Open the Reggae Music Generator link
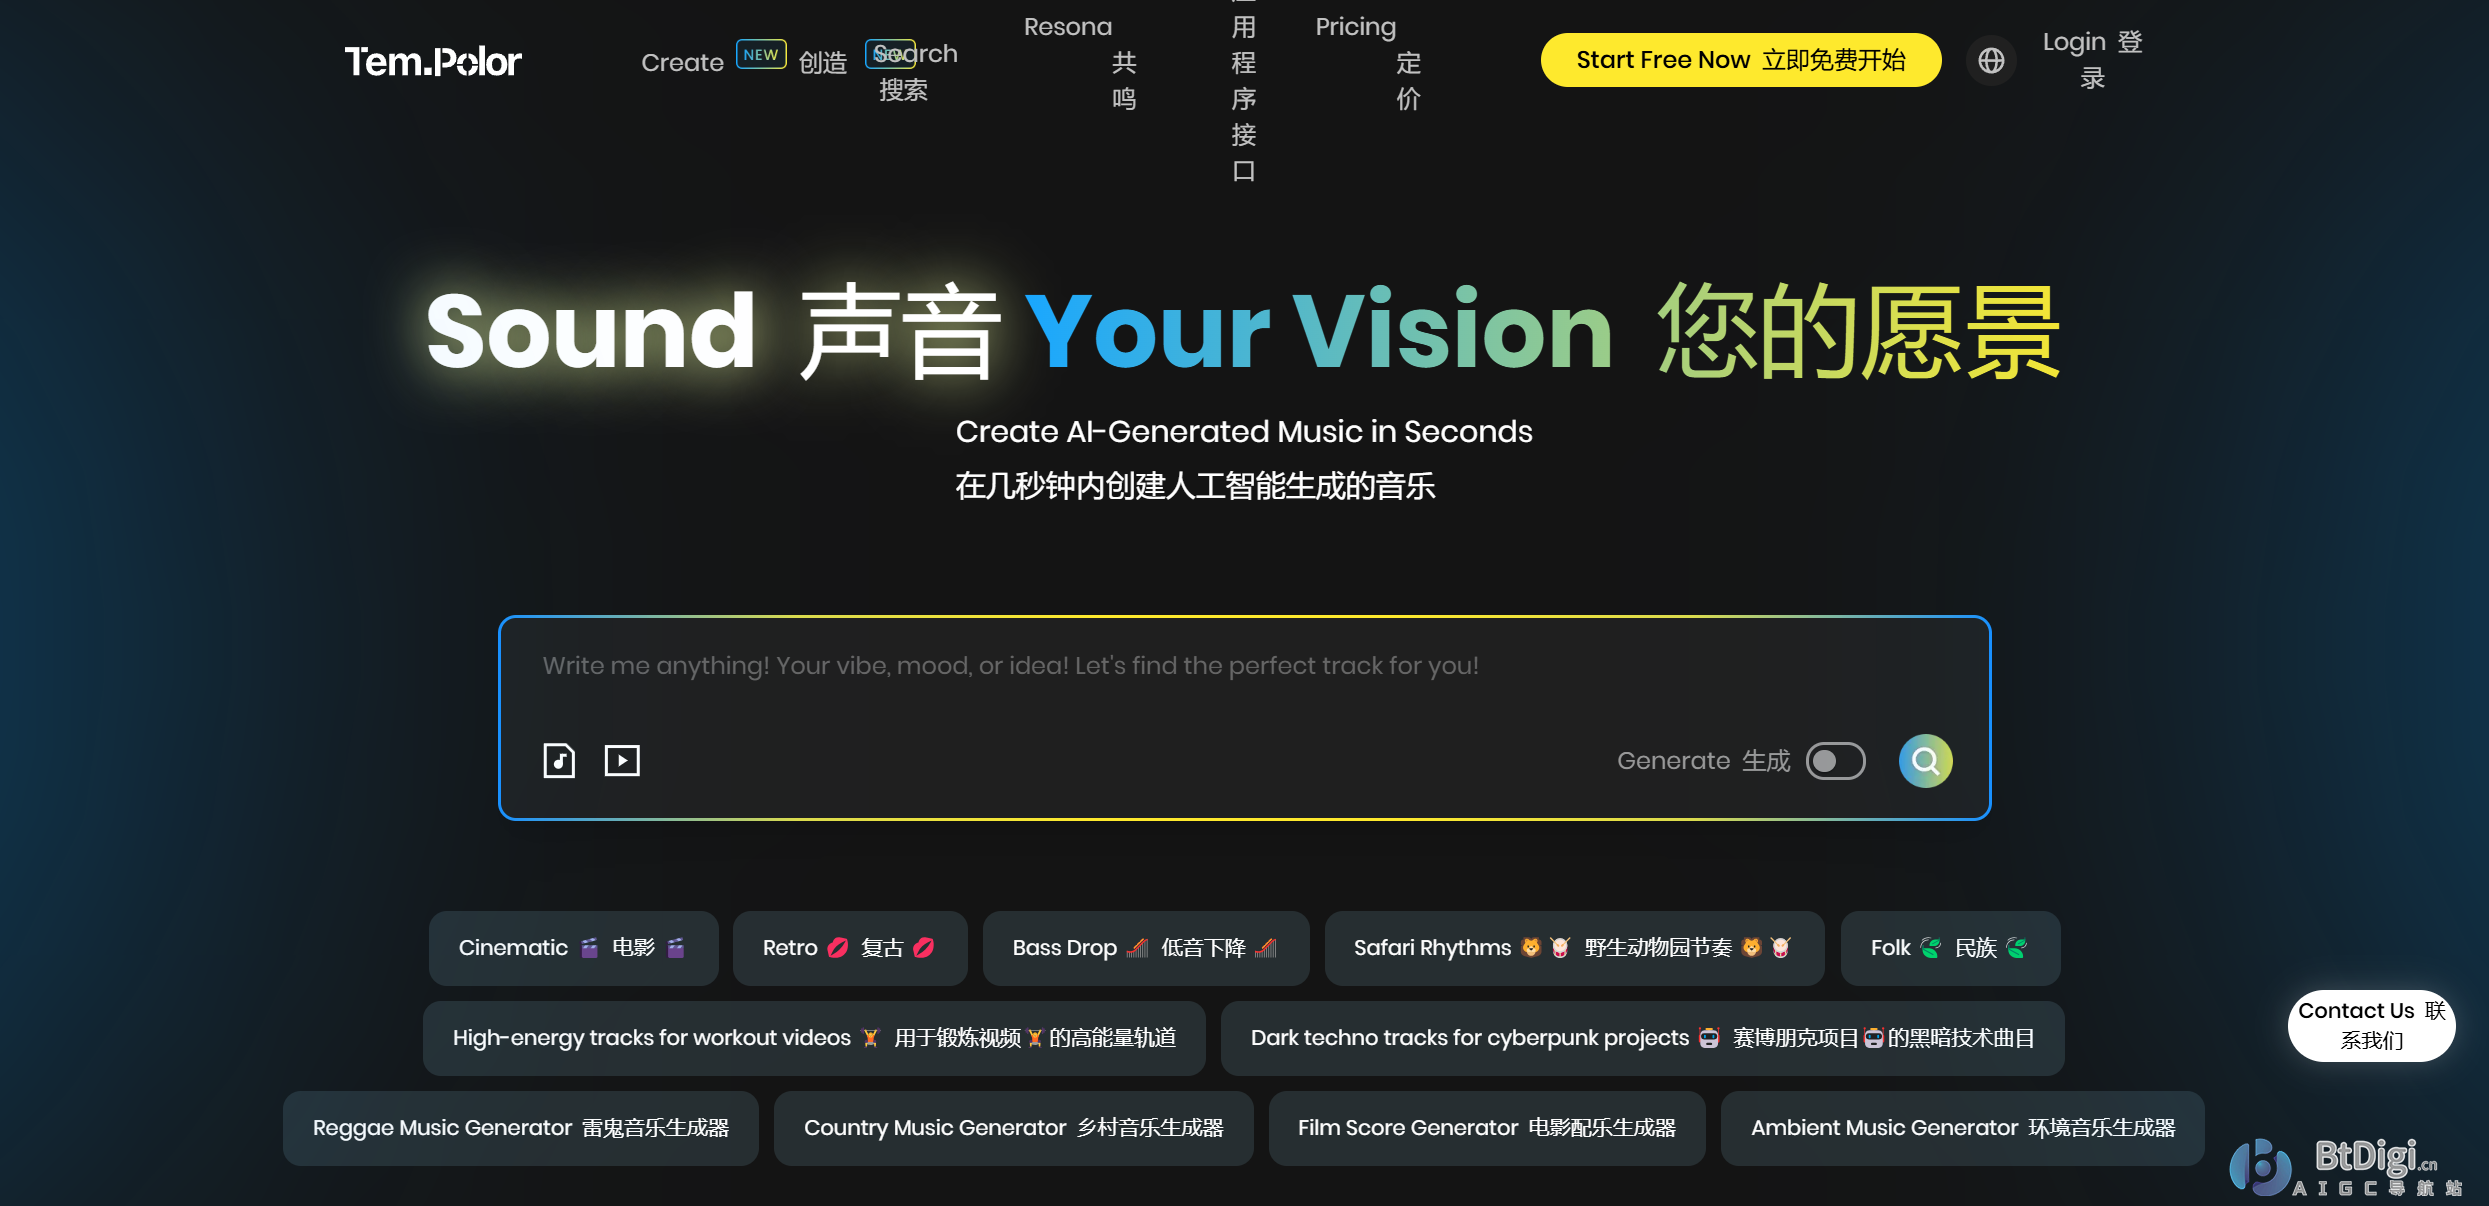2489x1206 pixels. tap(520, 1128)
